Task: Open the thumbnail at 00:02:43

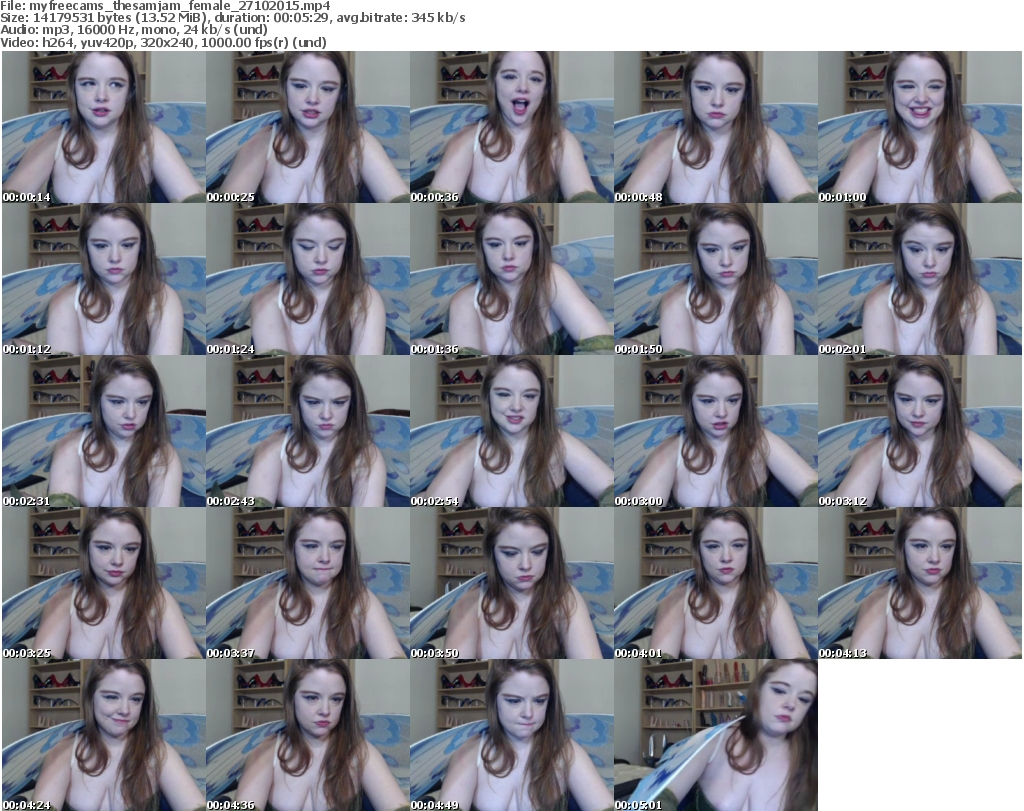Action: point(308,431)
